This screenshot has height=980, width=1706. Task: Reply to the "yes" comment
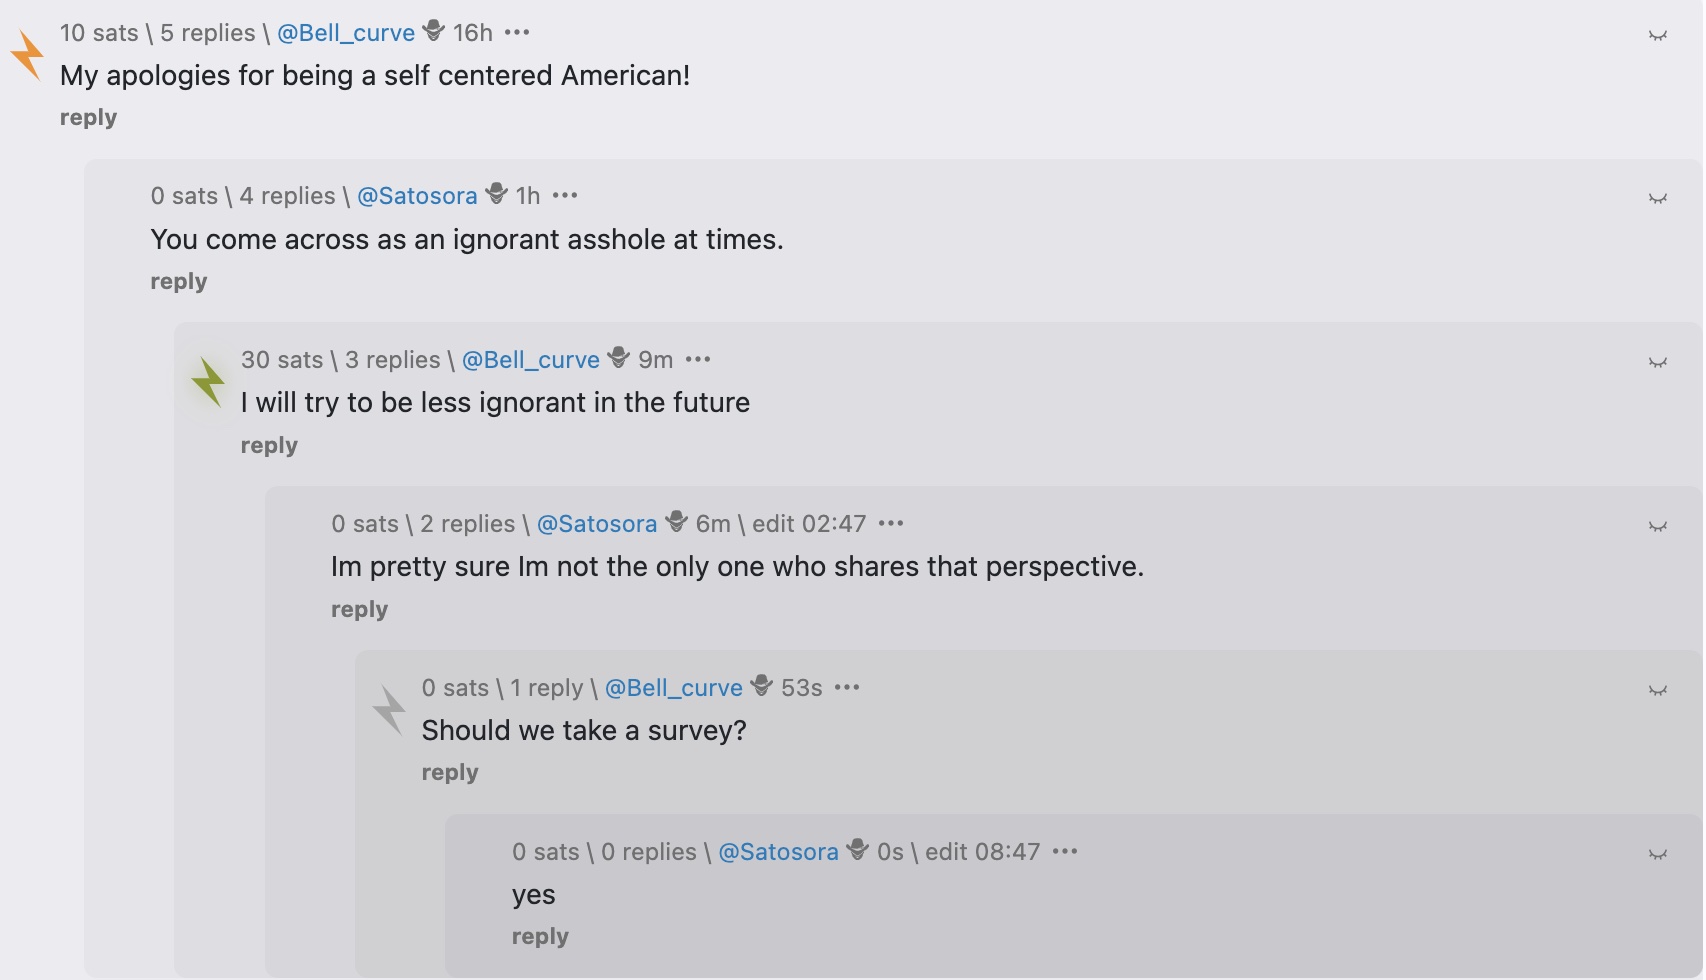pyautogui.click(x=540, y=937)
